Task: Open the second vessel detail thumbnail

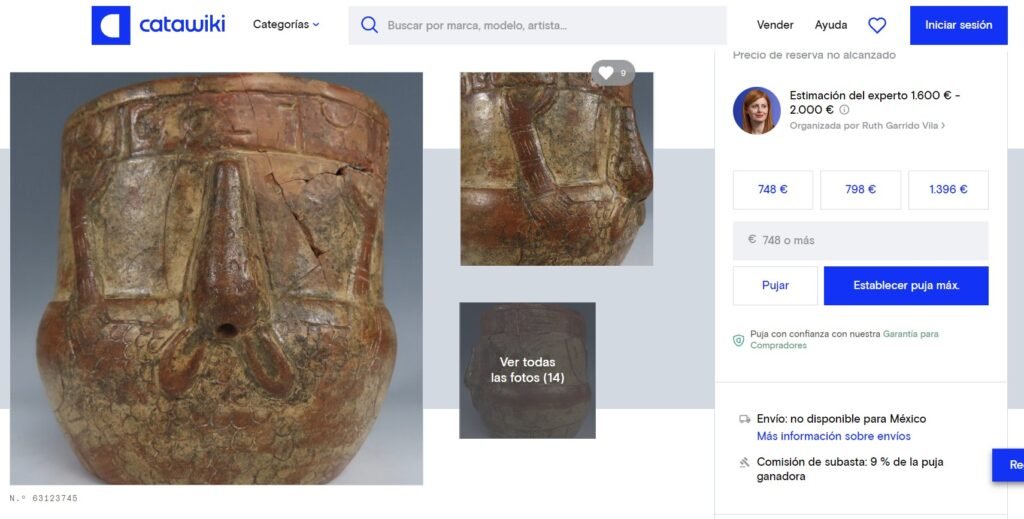Action: click(x=556, y=168)
